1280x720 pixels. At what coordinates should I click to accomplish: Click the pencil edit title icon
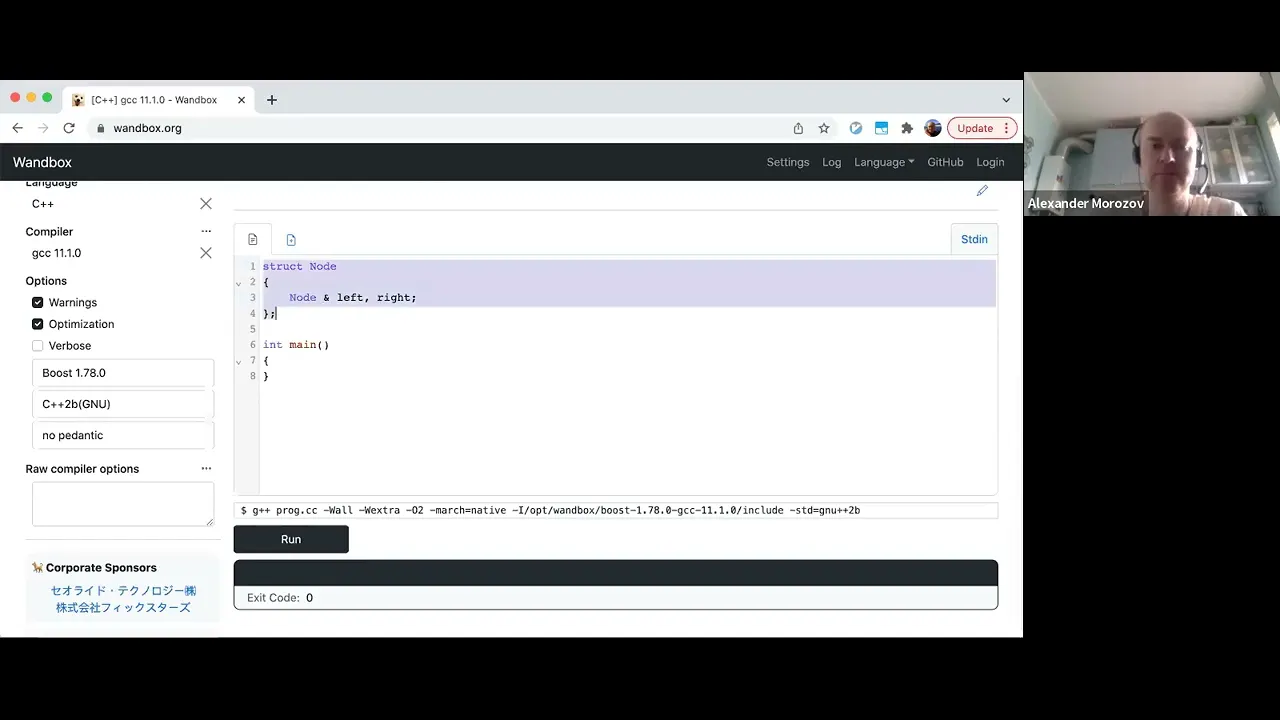point(982,191)
